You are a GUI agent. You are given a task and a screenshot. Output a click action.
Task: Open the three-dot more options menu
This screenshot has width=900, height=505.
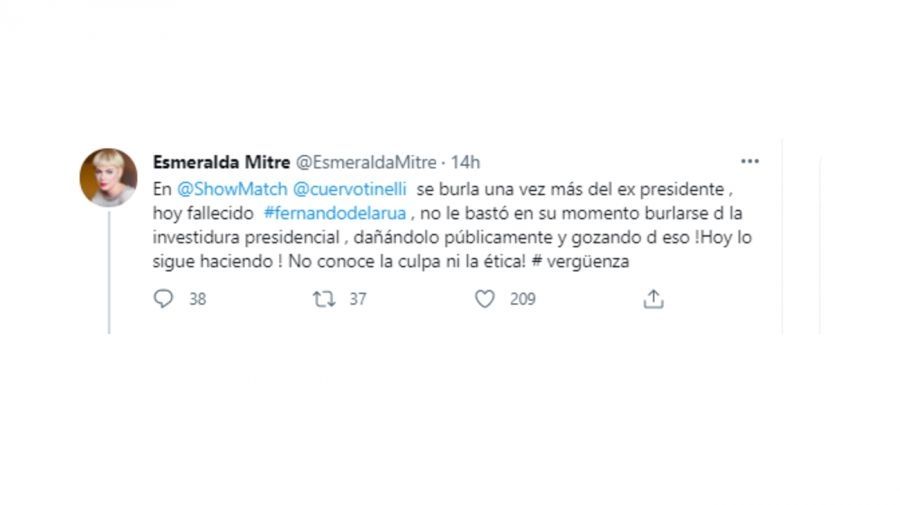pyautogui.click(x=749, y=161)
